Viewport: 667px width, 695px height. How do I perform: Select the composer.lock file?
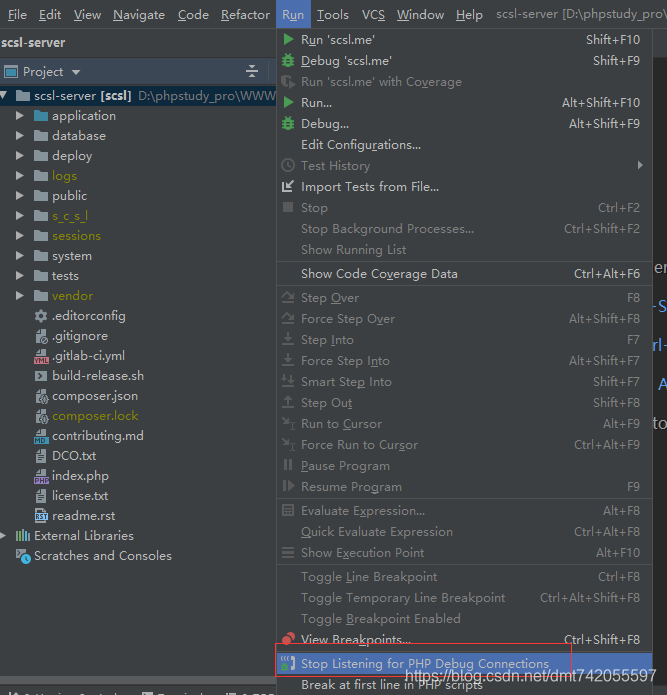pyautogui.click(x=95, y=416)
